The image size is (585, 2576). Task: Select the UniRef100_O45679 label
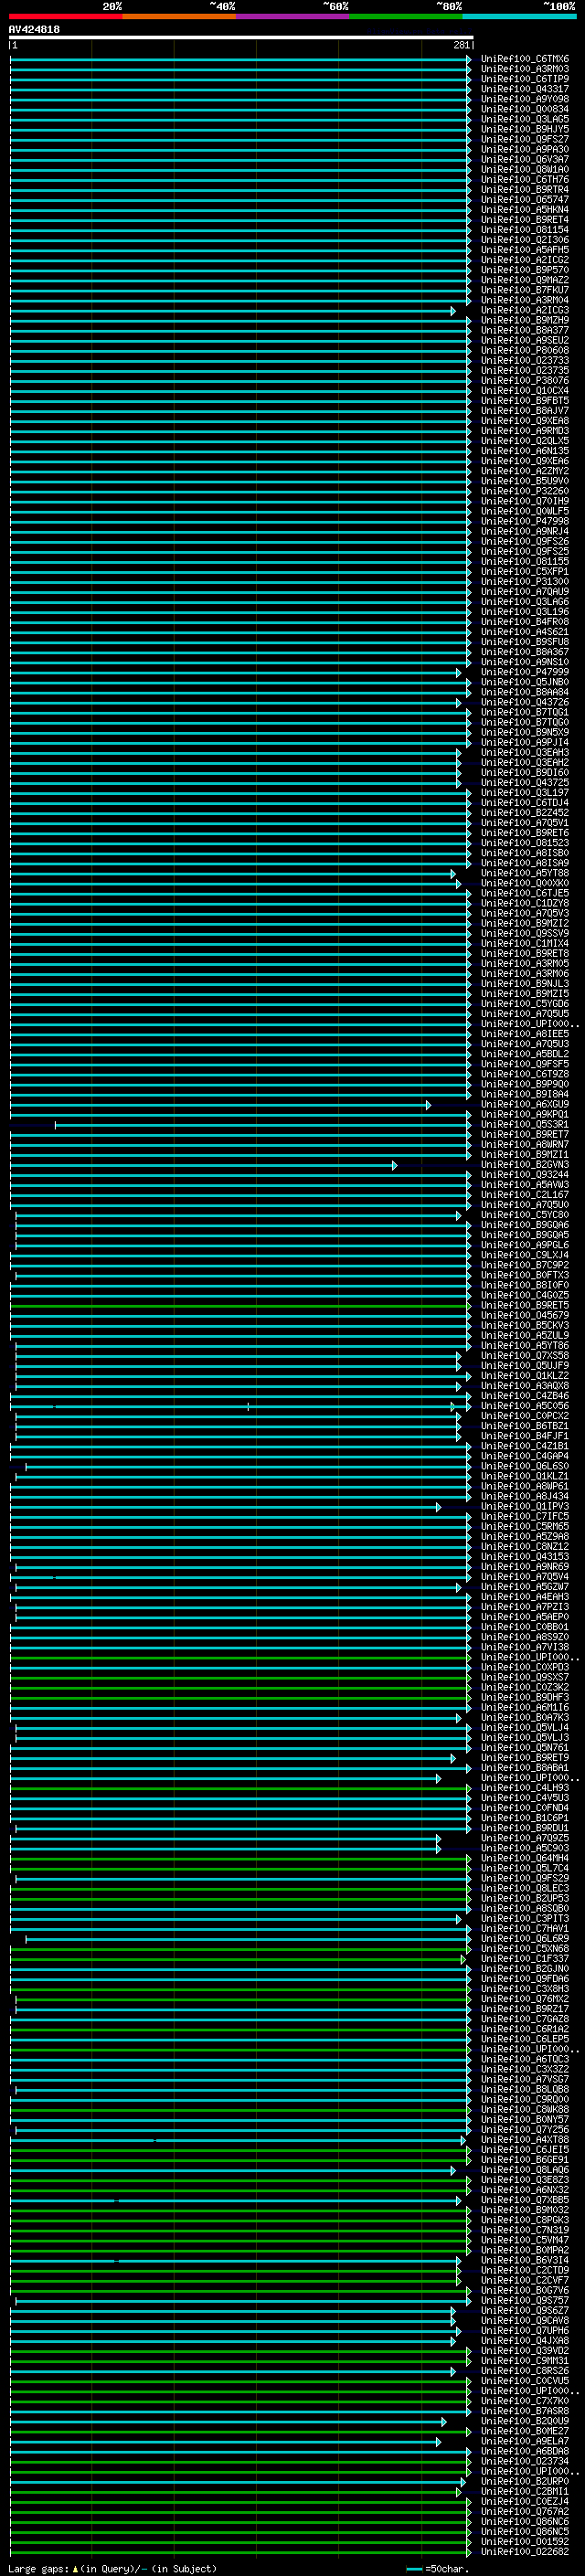(525, 1315)
